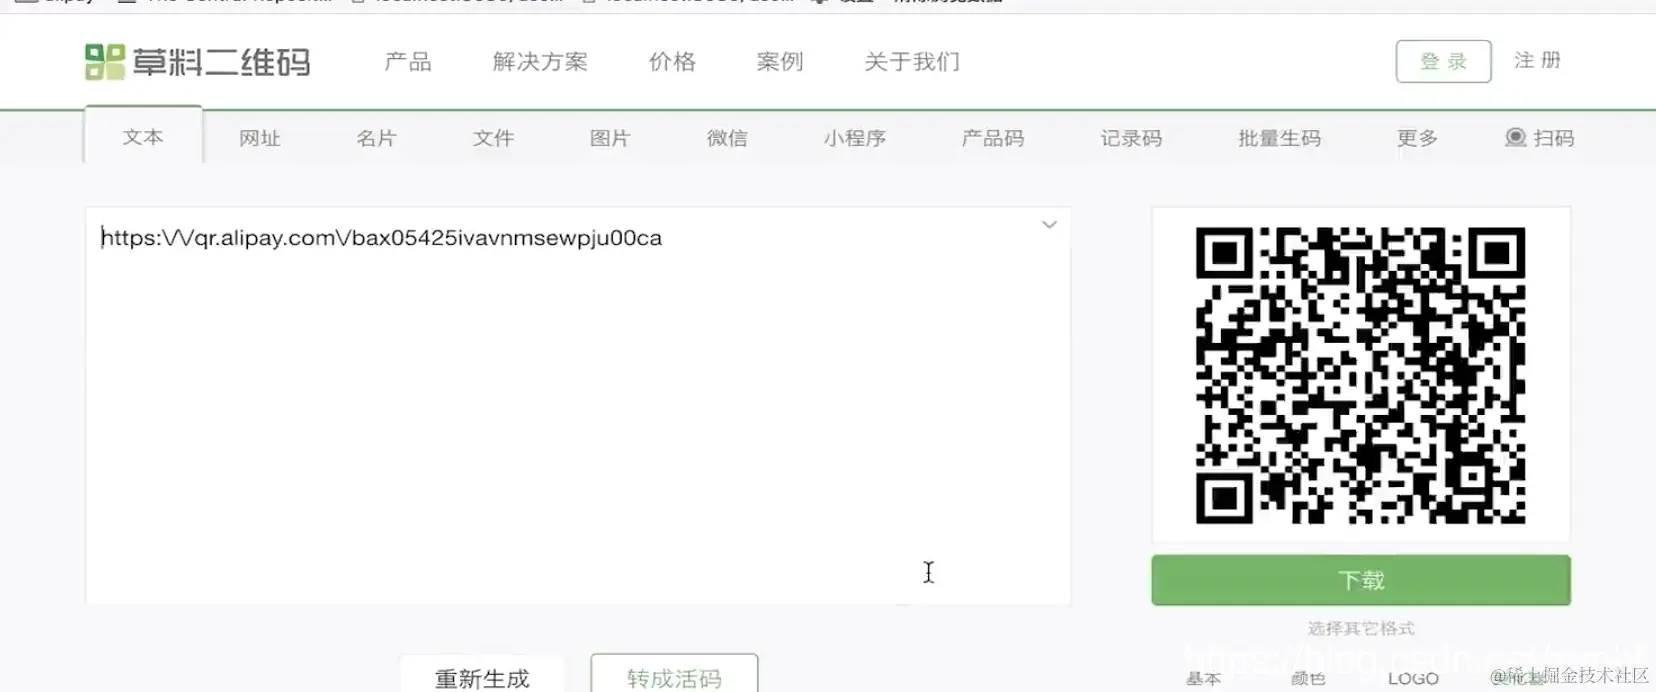This screenshot has width=1656, height=692.
Task: Select the 文本 tab
Action: tap(143, 136)
